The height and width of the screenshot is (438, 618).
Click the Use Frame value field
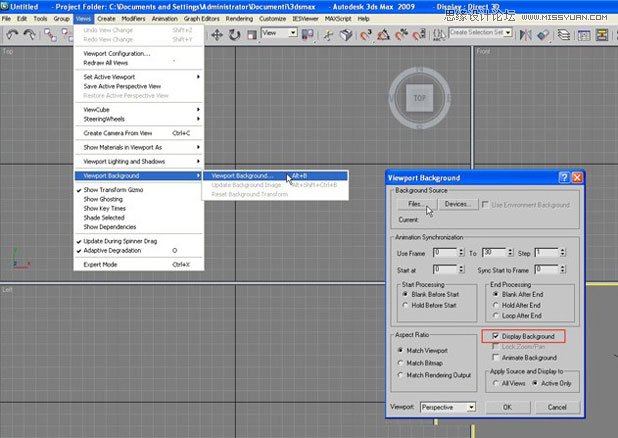(445, 252)
